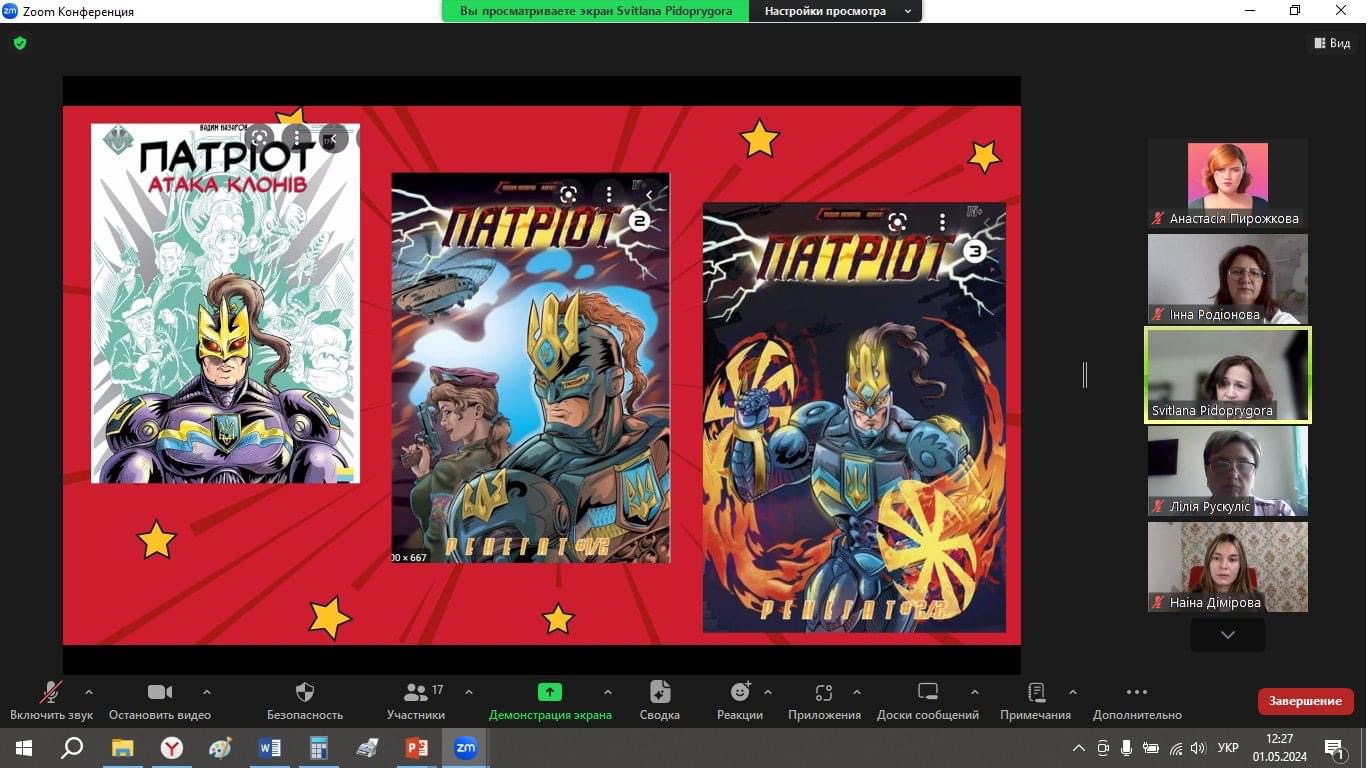Click the red Завершение end button
Screen dimensions: 1372x768
point(1305,701)
